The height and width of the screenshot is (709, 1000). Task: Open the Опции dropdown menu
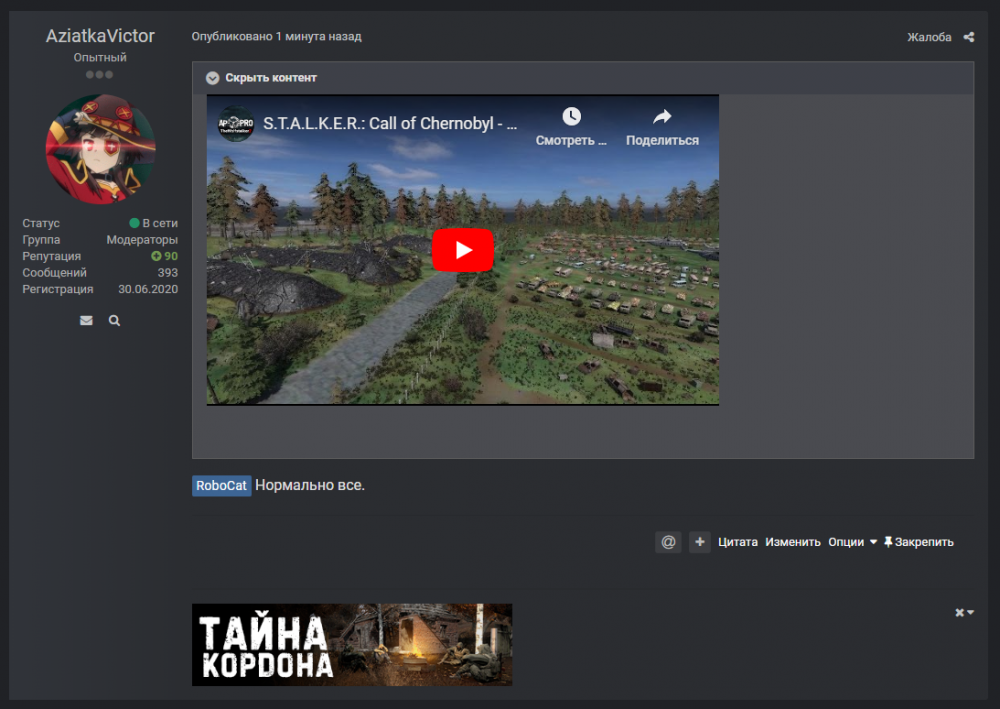pos(852,542)
